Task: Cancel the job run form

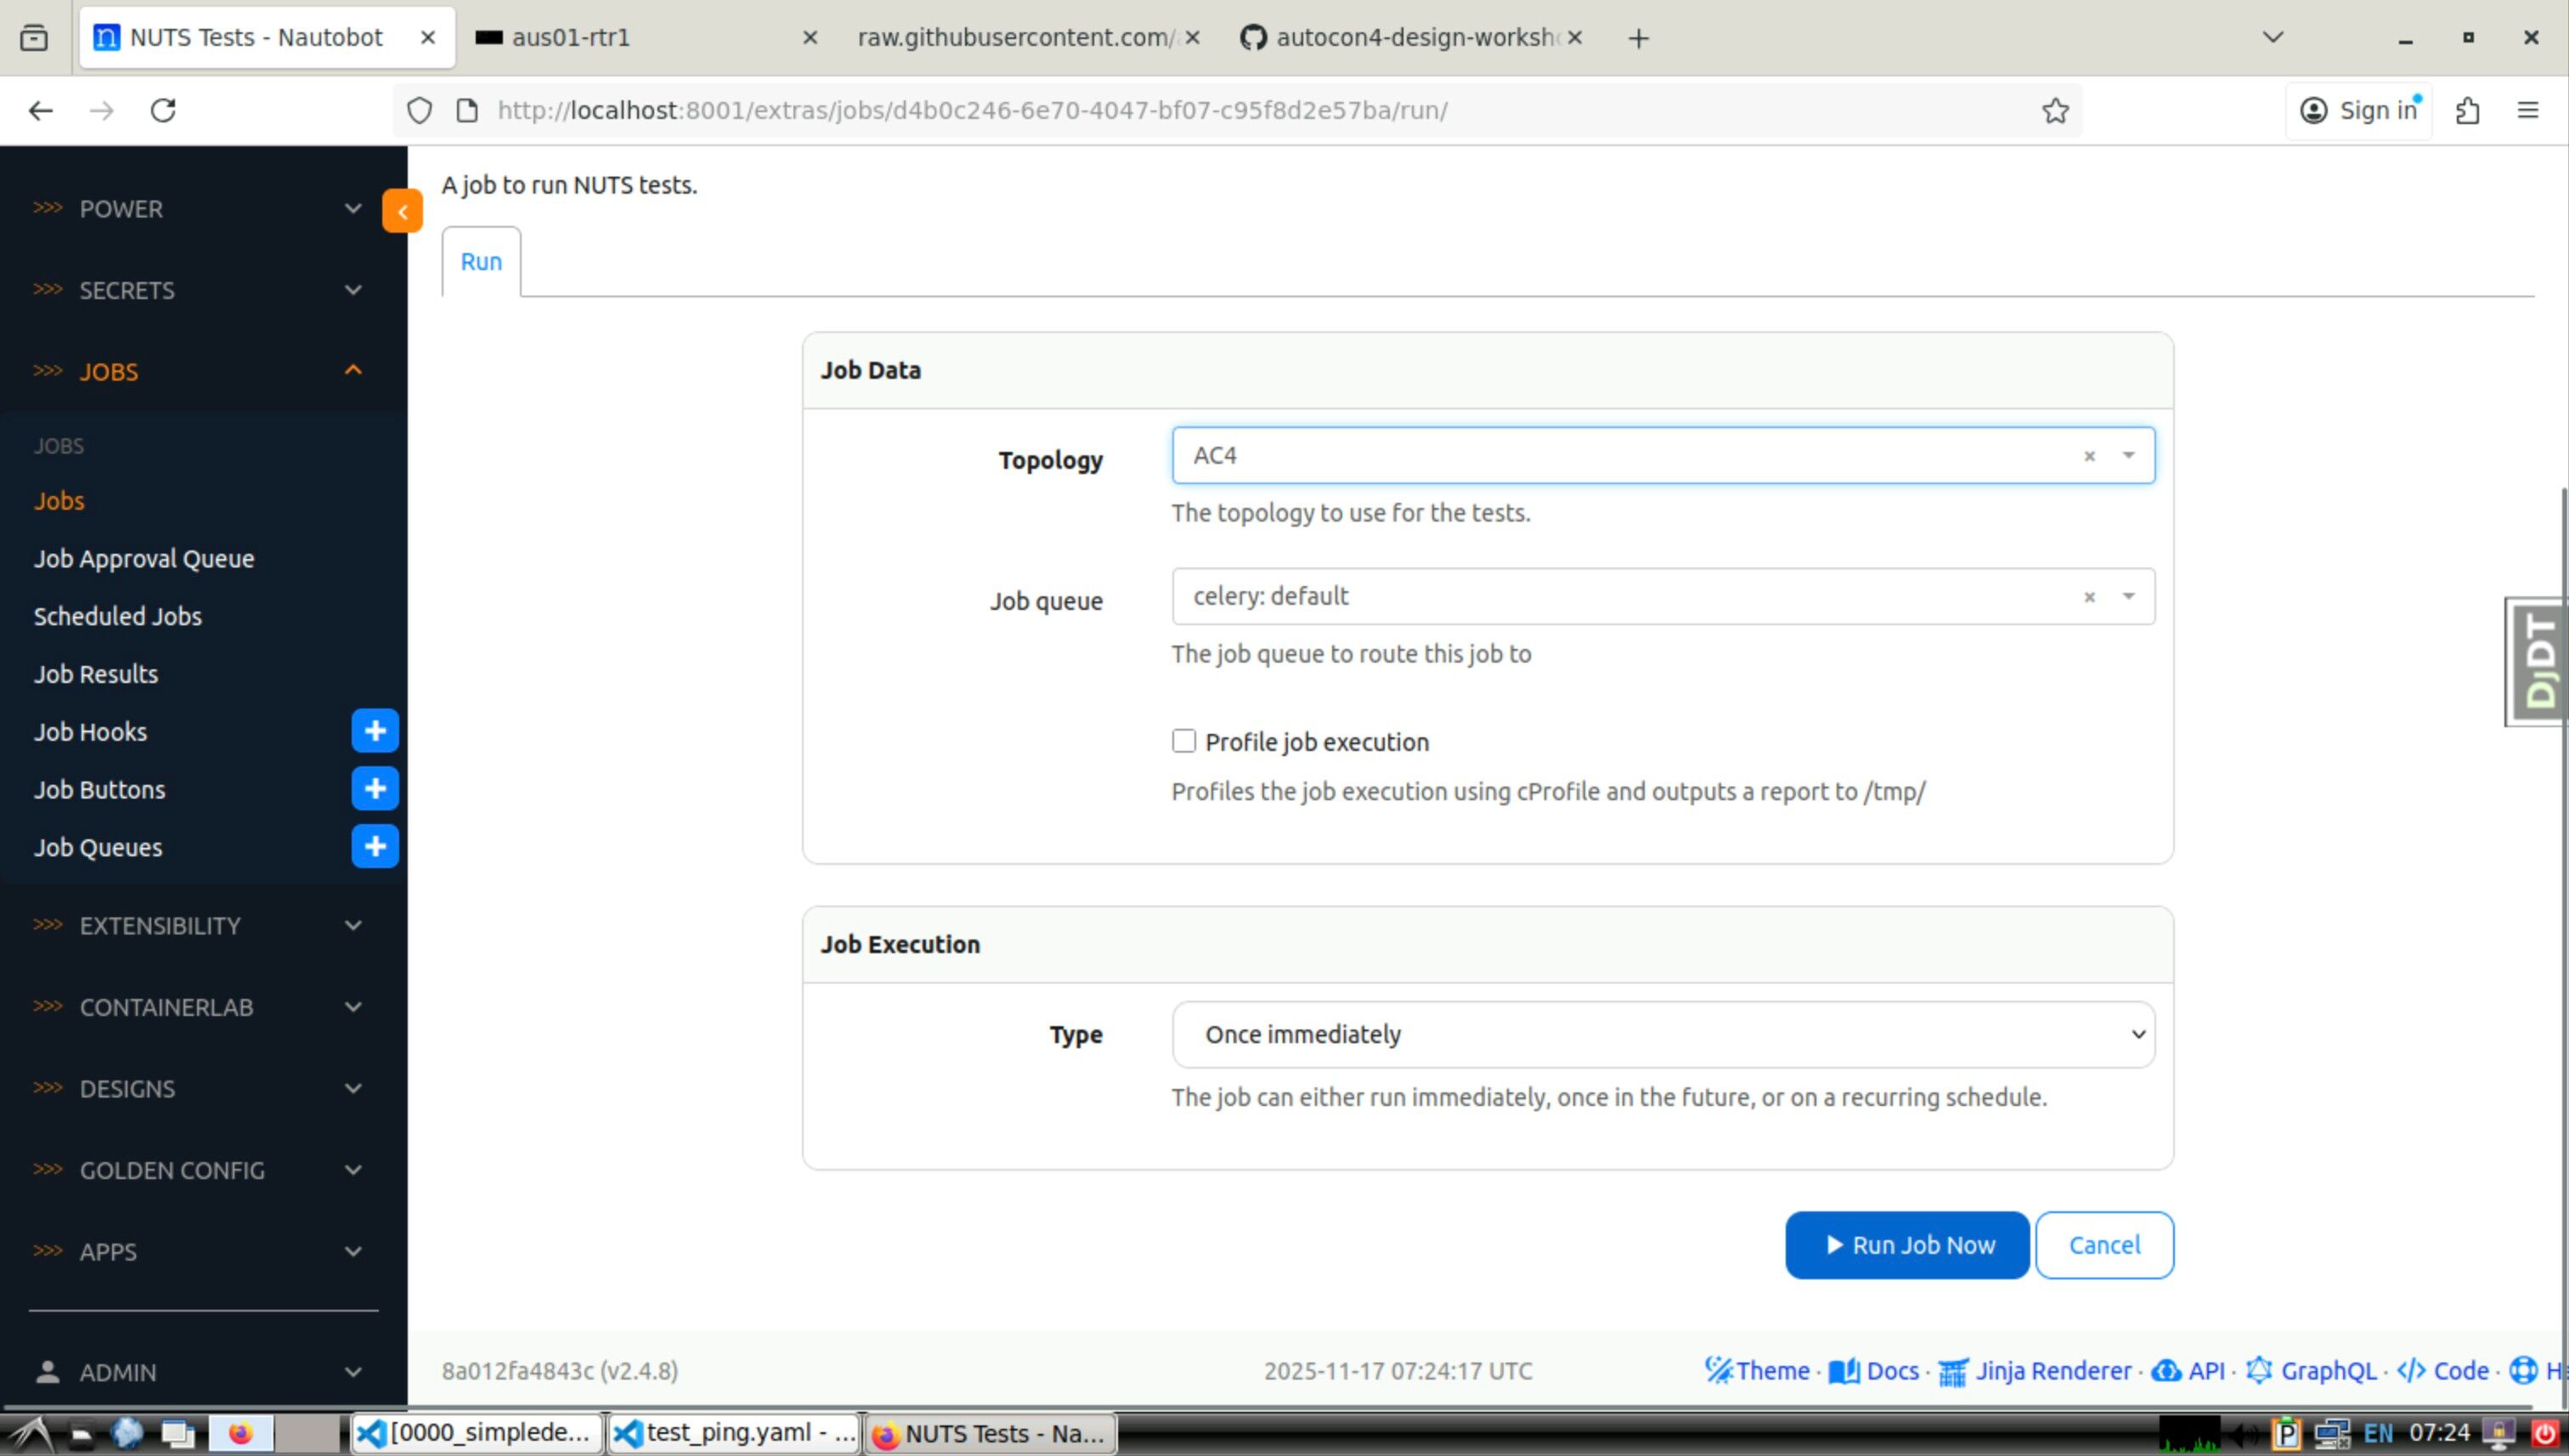Action: click(2103, 1245)
